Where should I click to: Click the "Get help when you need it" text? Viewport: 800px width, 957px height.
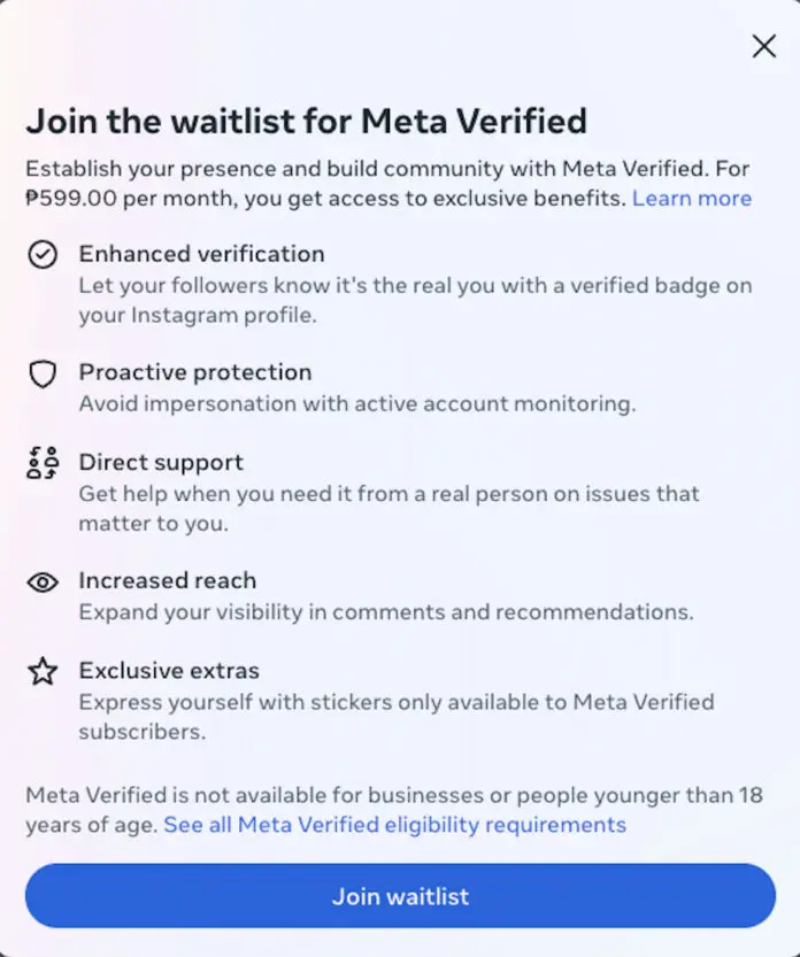[x=389, y=508]
